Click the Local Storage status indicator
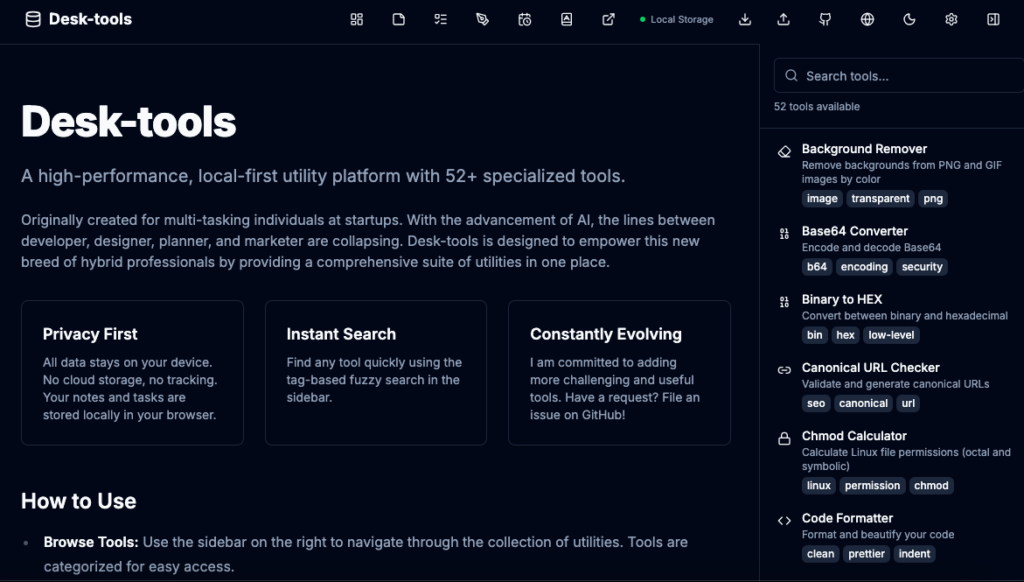 677,19
